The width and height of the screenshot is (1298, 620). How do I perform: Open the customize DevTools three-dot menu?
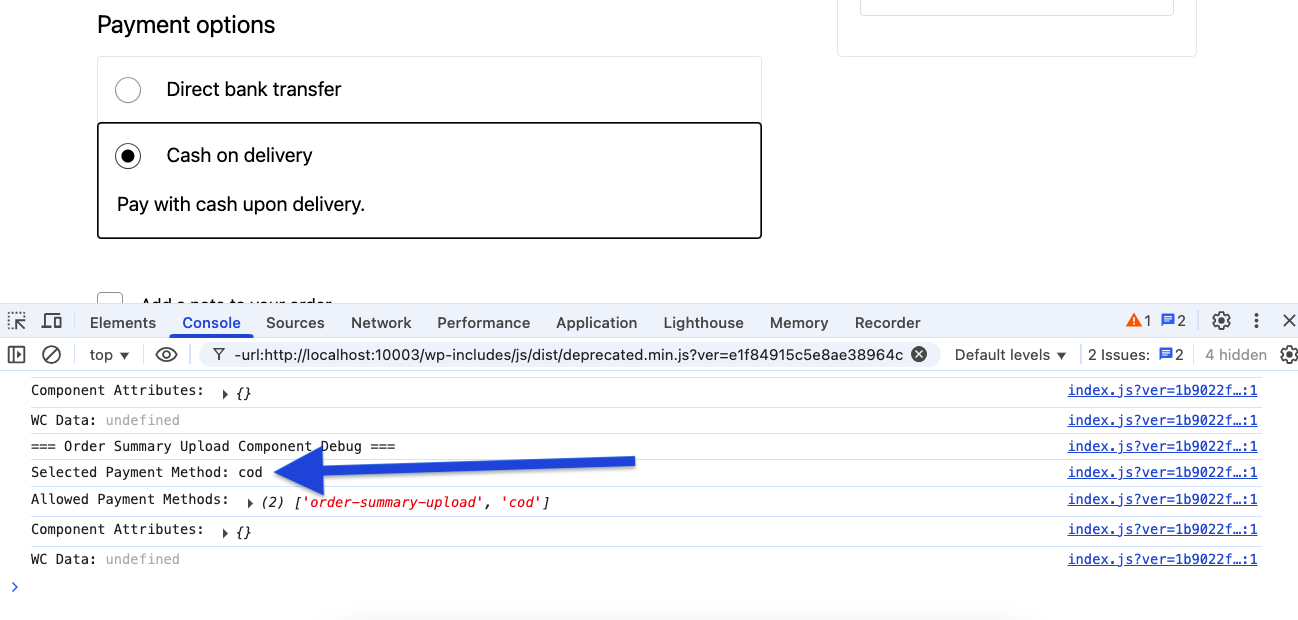click(1256, 320)
